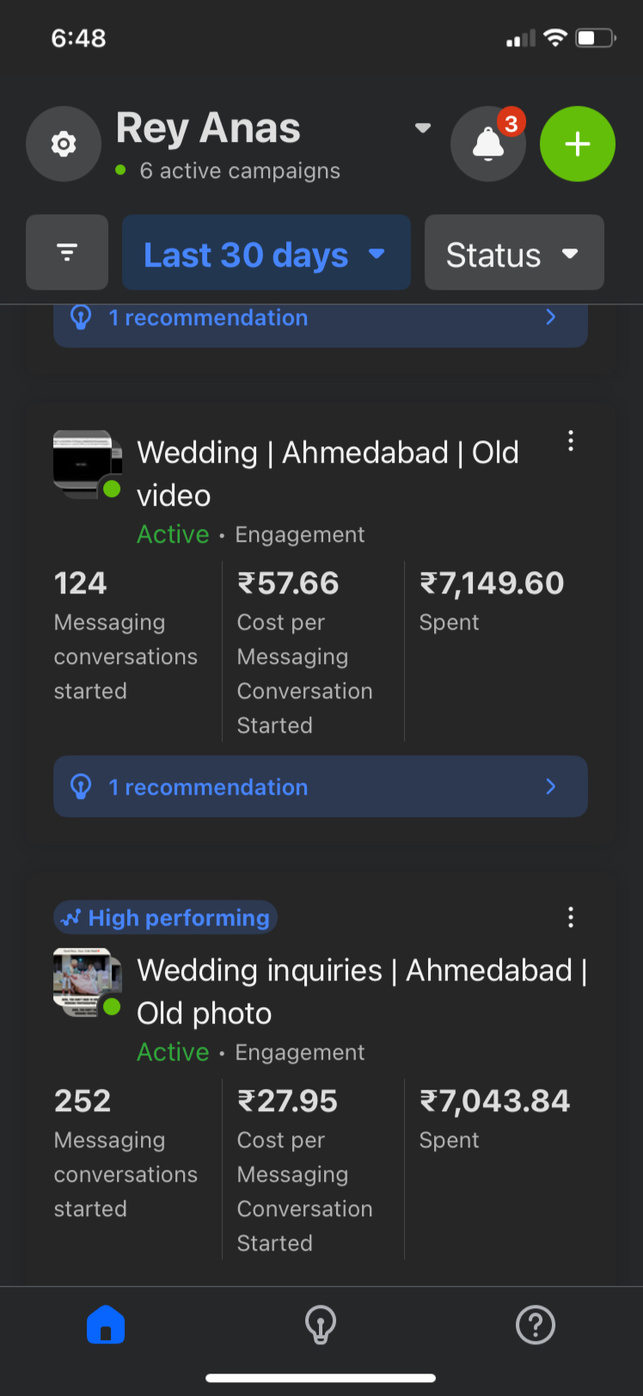Open settings gear icon
This screenshot has width=643, height=1396.
(x=63, y=144)
